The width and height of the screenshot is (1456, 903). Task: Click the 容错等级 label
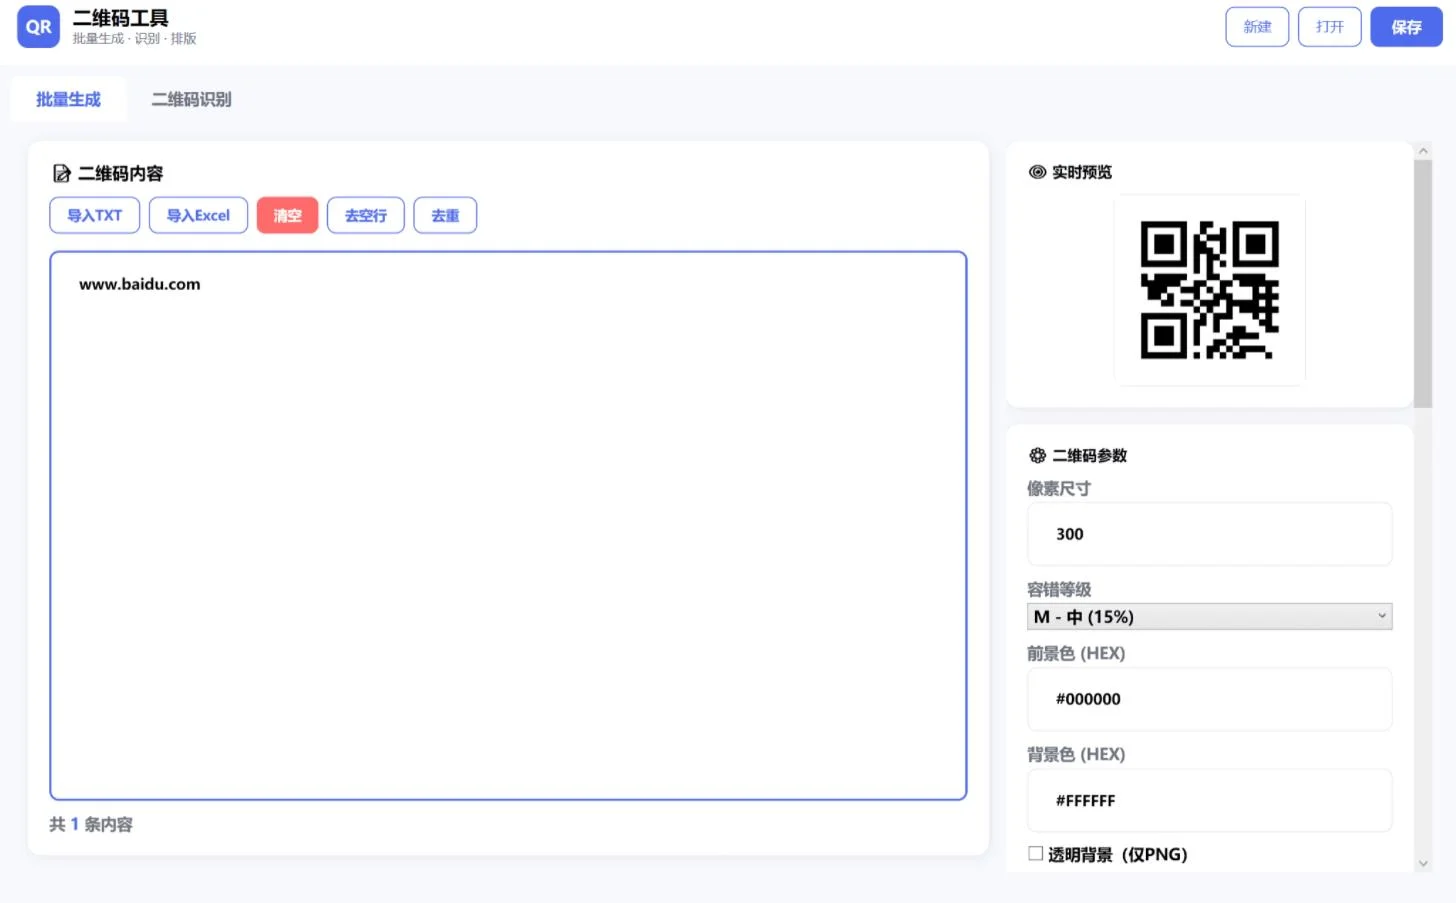(1059, 589)
